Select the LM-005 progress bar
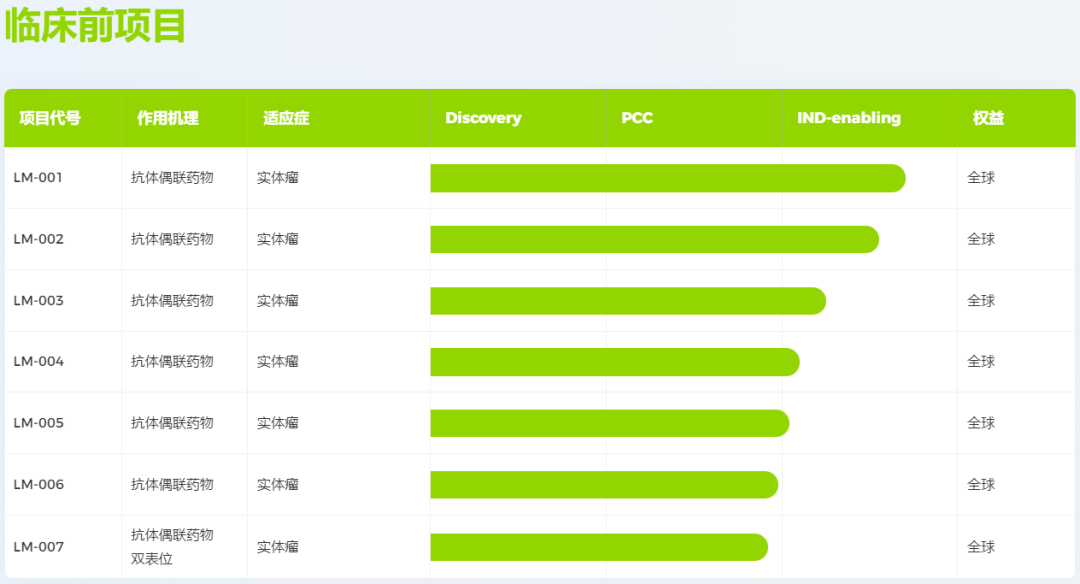The width and height of the screenshot is (1080, 584). [x=609, y=423]
